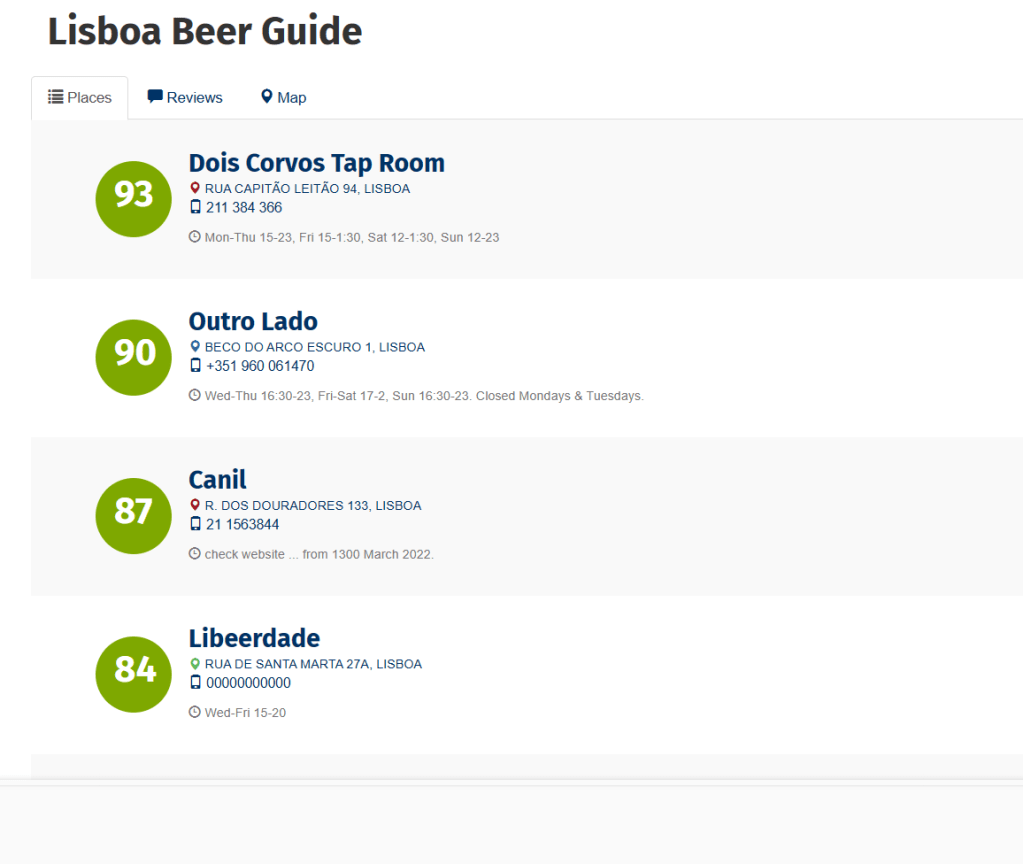Visit the Canil listing link
1023x864 pixels.
pos(217,480)
